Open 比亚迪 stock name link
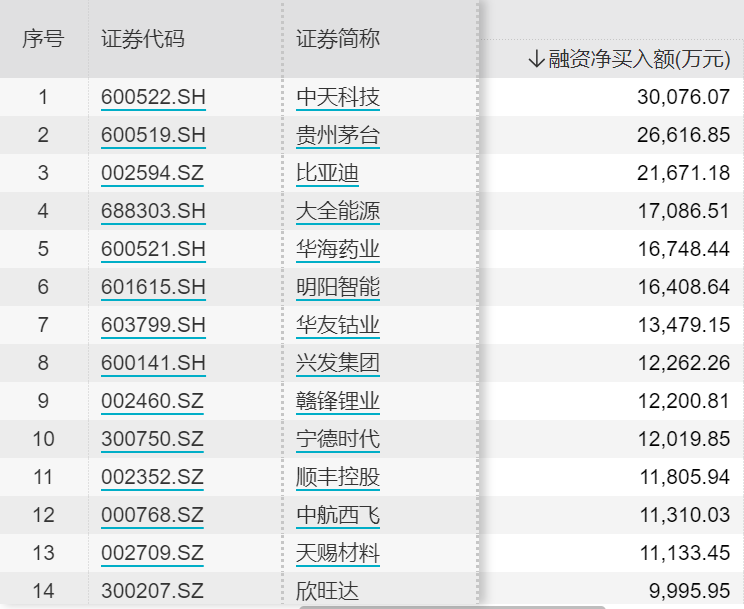 [327, 173]
